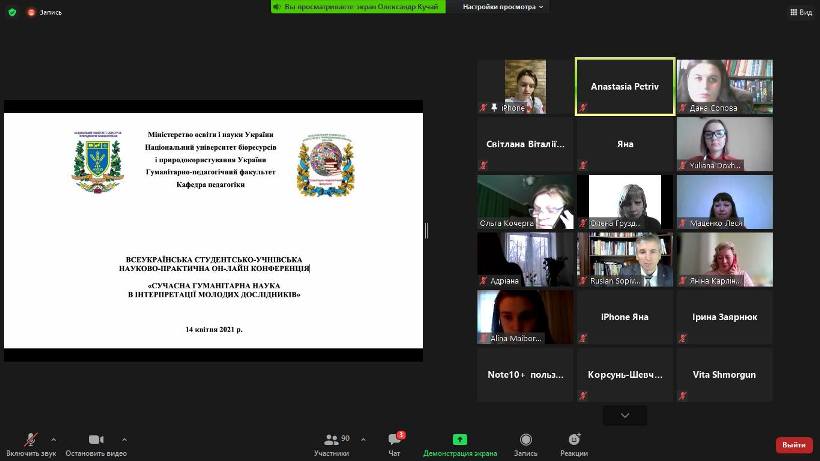Click muted mic icon on Ірина Заярнюк tile
Image resolution: width=820 pixels, height=461 pixels.
[x=683, y=338]
